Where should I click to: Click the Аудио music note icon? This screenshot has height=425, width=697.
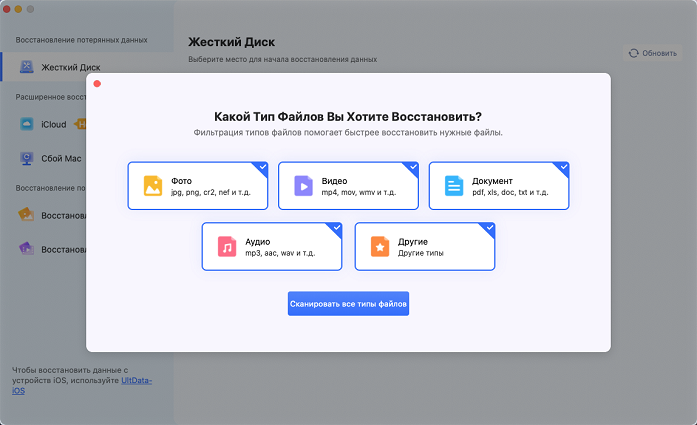(x=227, y=246)
